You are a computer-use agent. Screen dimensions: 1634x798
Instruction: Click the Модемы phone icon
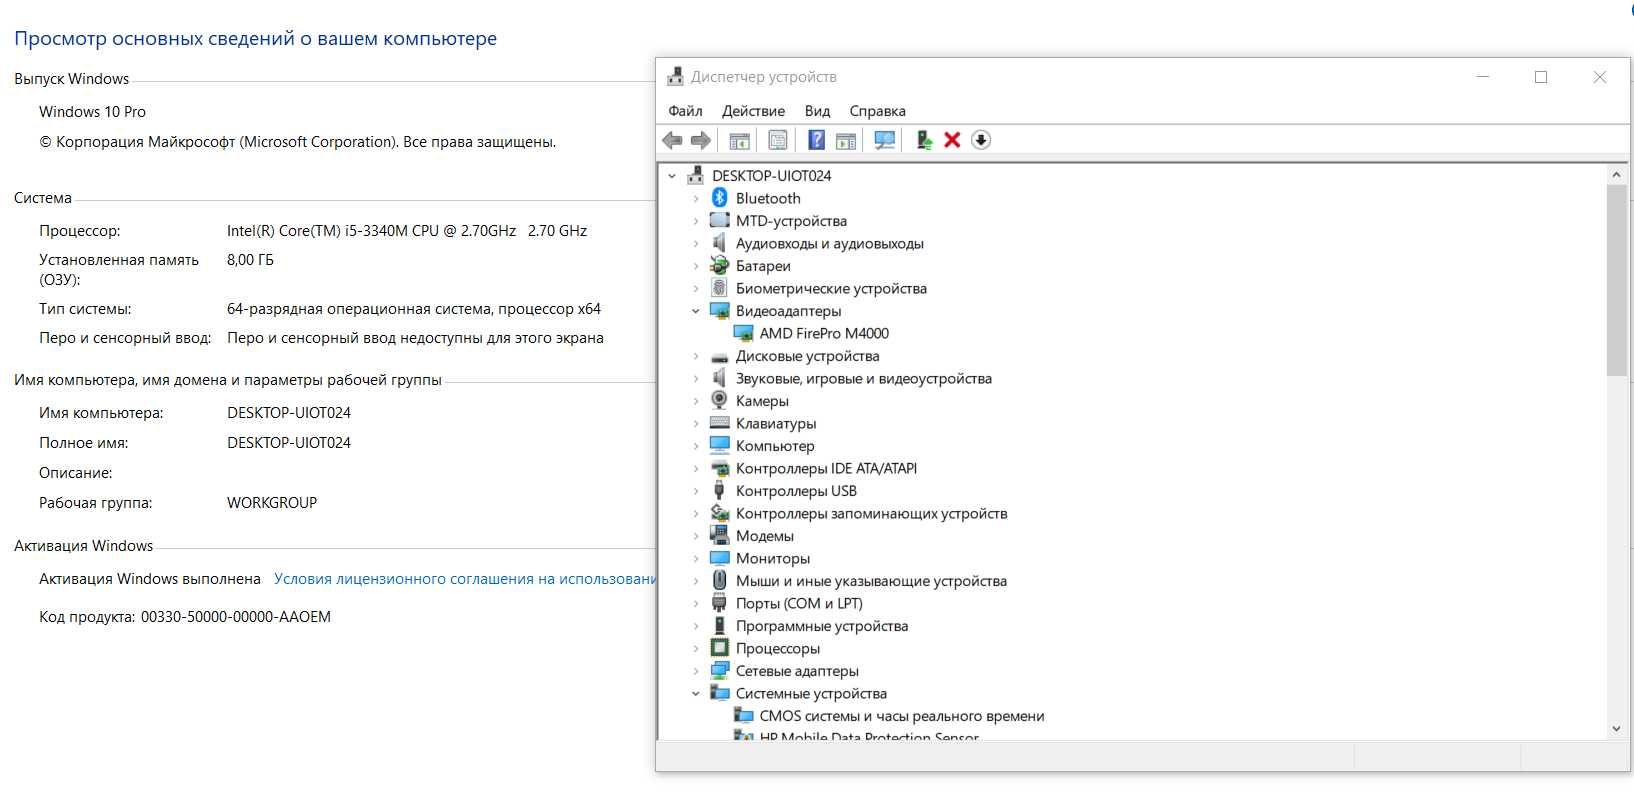point(719,535)
